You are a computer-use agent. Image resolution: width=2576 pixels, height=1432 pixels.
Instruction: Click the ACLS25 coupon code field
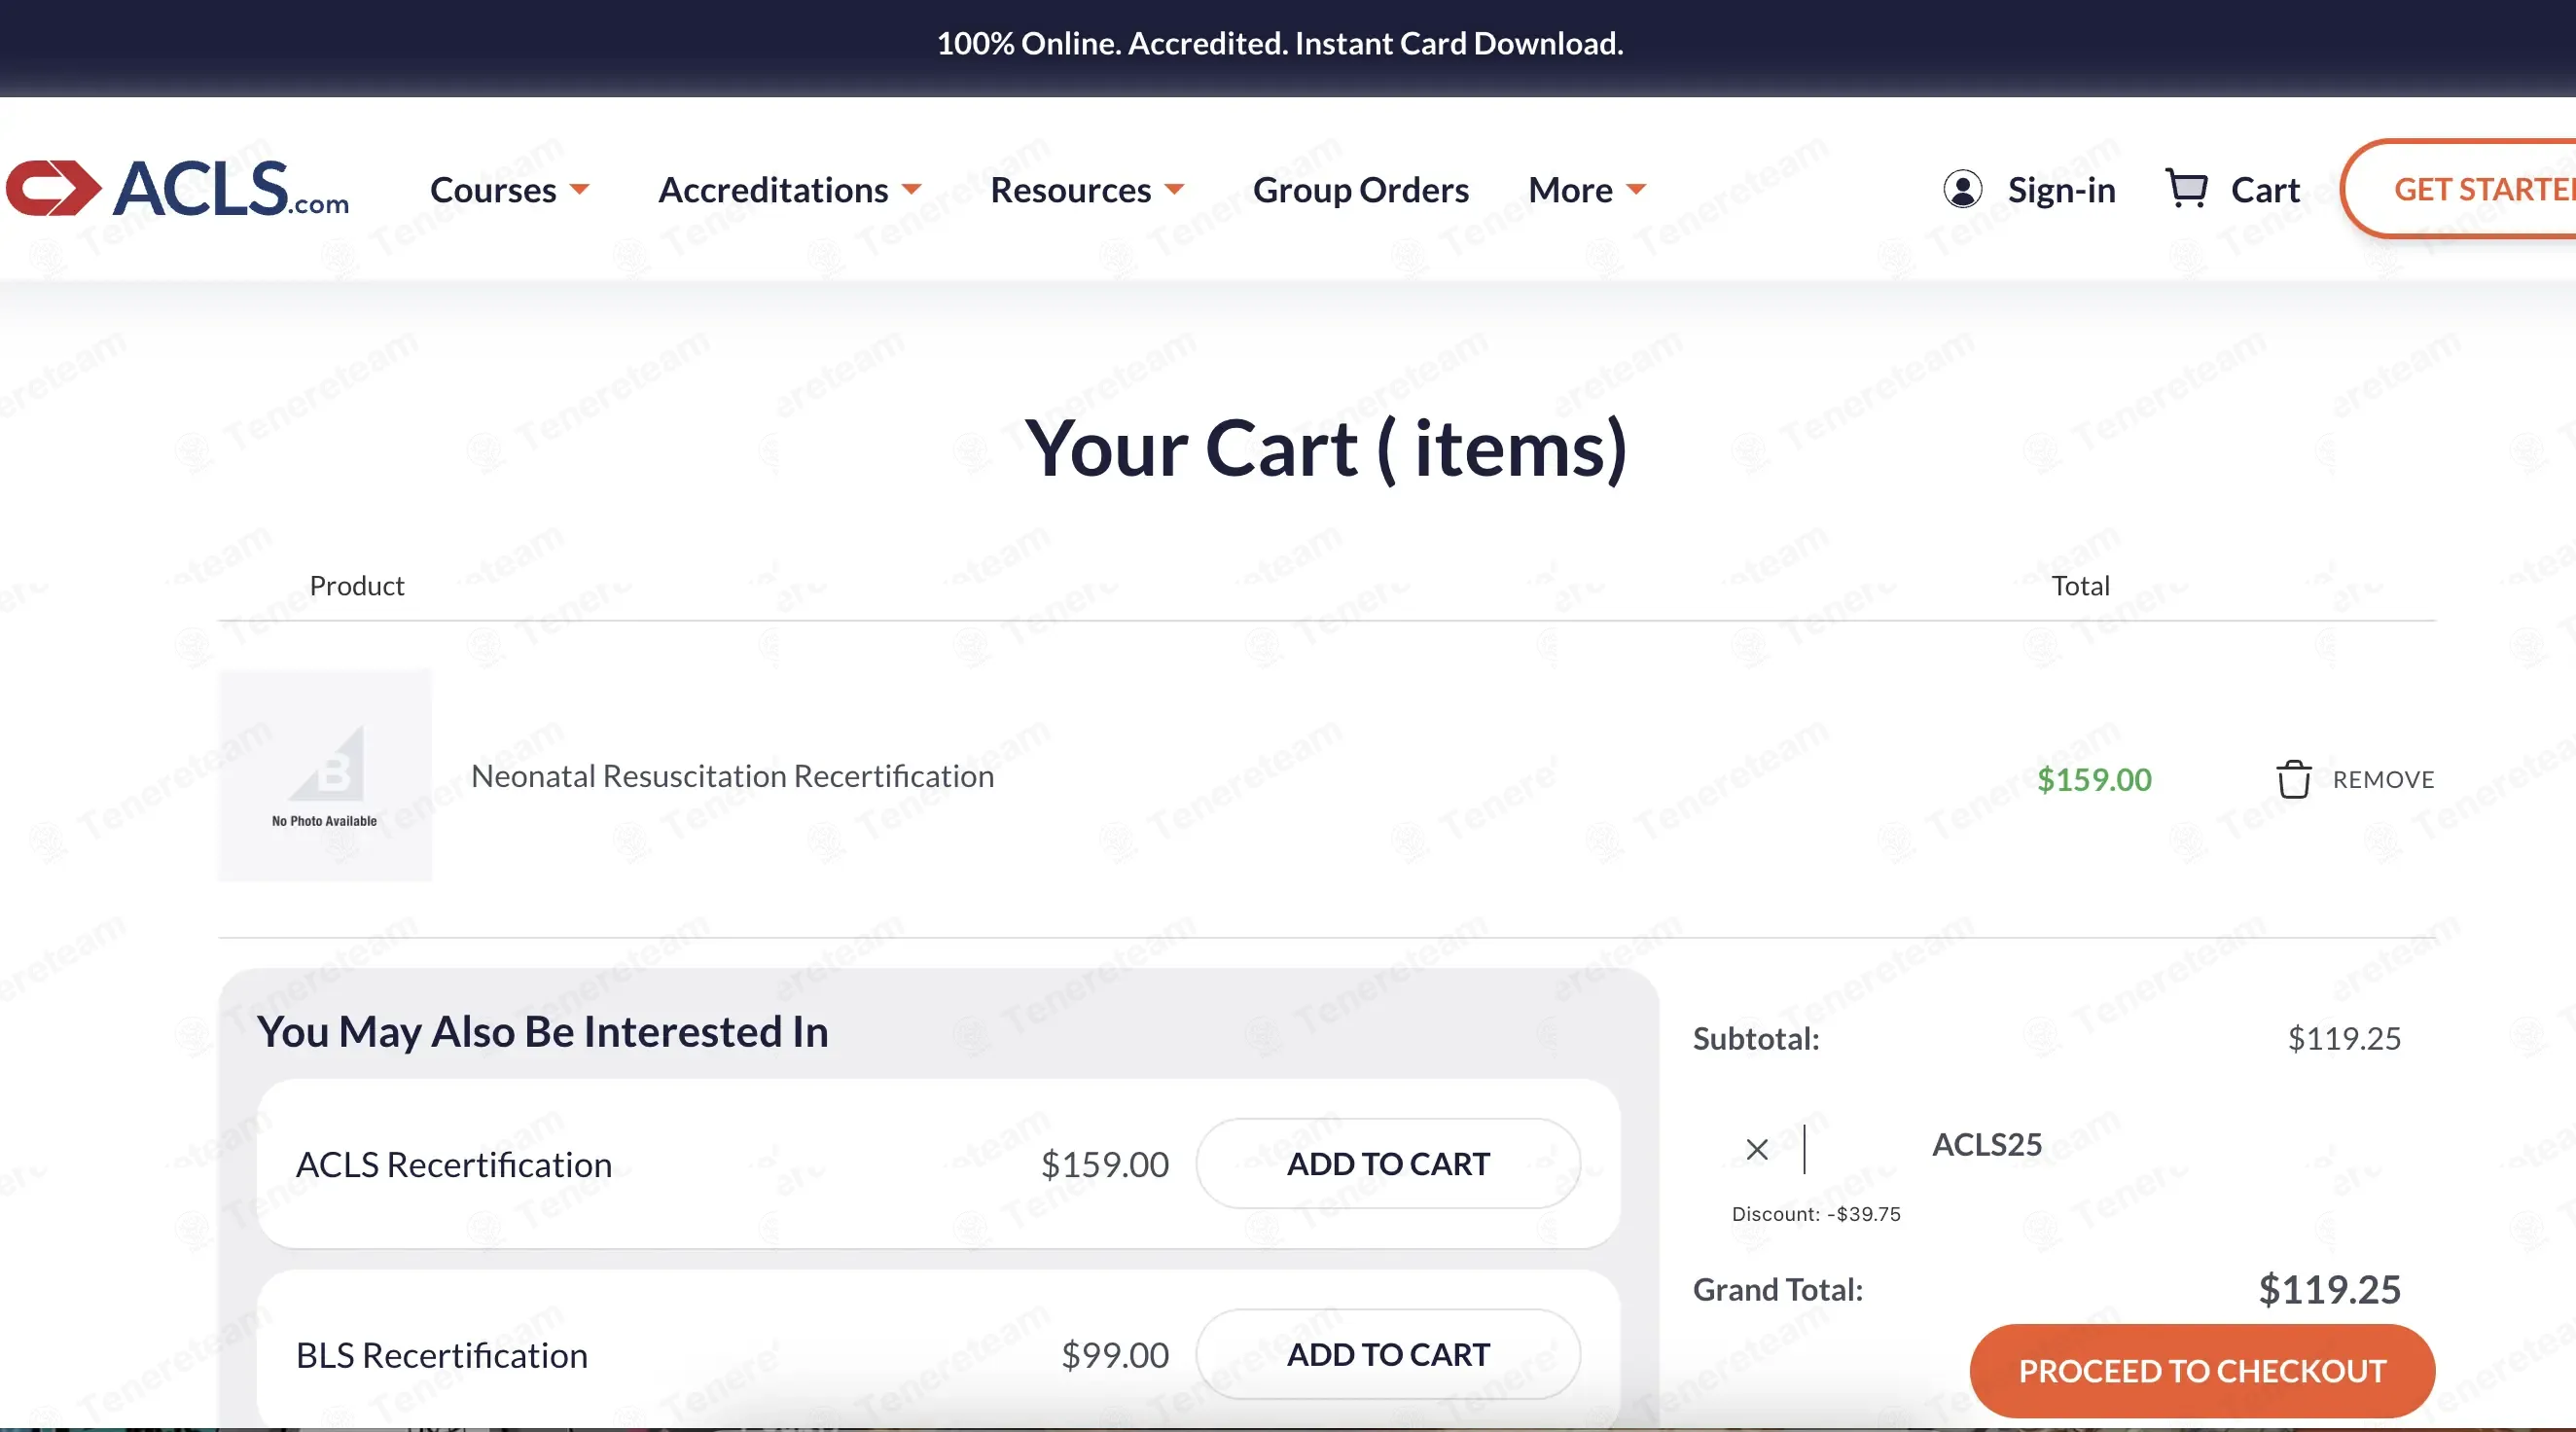tap(2100, 1146)
